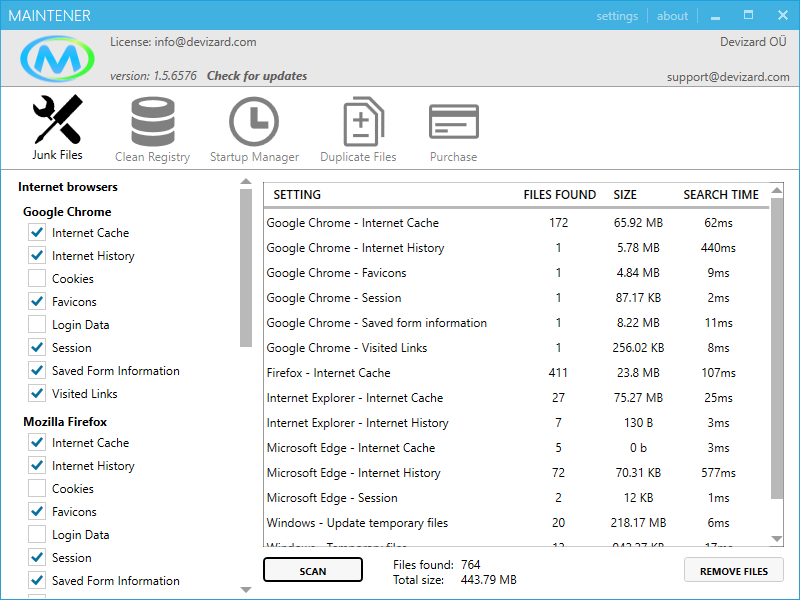Open settings in the title bar
800x600 pixels.
click(x=617, y=16)
